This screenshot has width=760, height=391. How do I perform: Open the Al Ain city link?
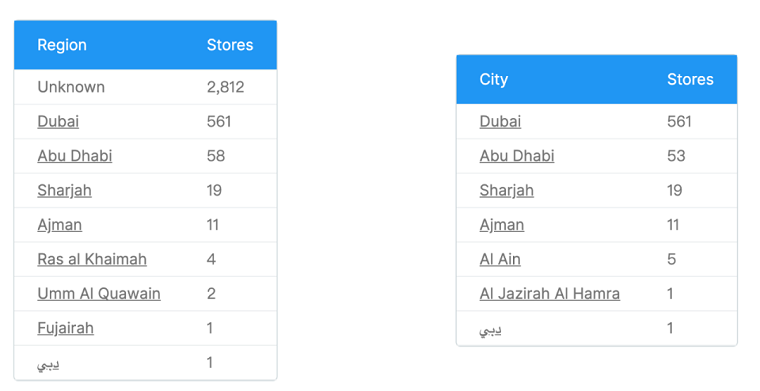(x=500, y=259)
